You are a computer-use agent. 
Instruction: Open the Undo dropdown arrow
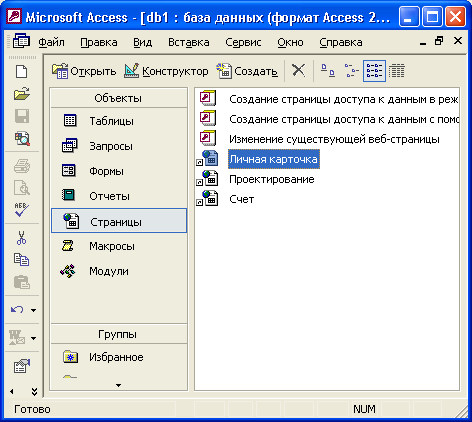[33, 310]
